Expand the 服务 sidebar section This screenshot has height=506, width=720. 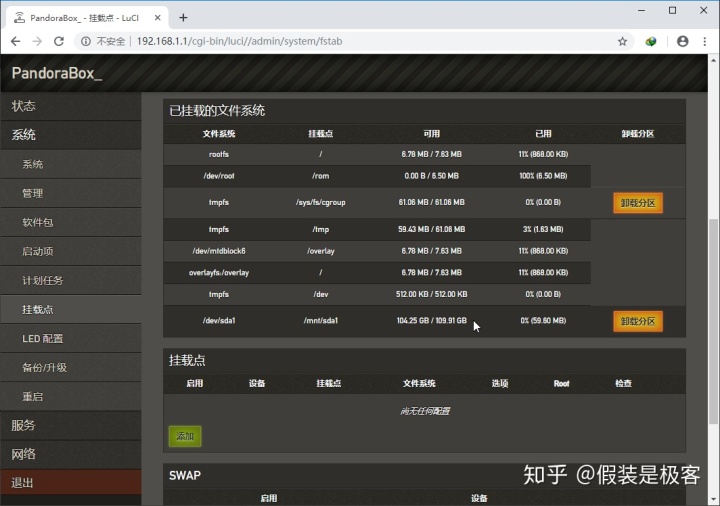[x=71, y=425]
